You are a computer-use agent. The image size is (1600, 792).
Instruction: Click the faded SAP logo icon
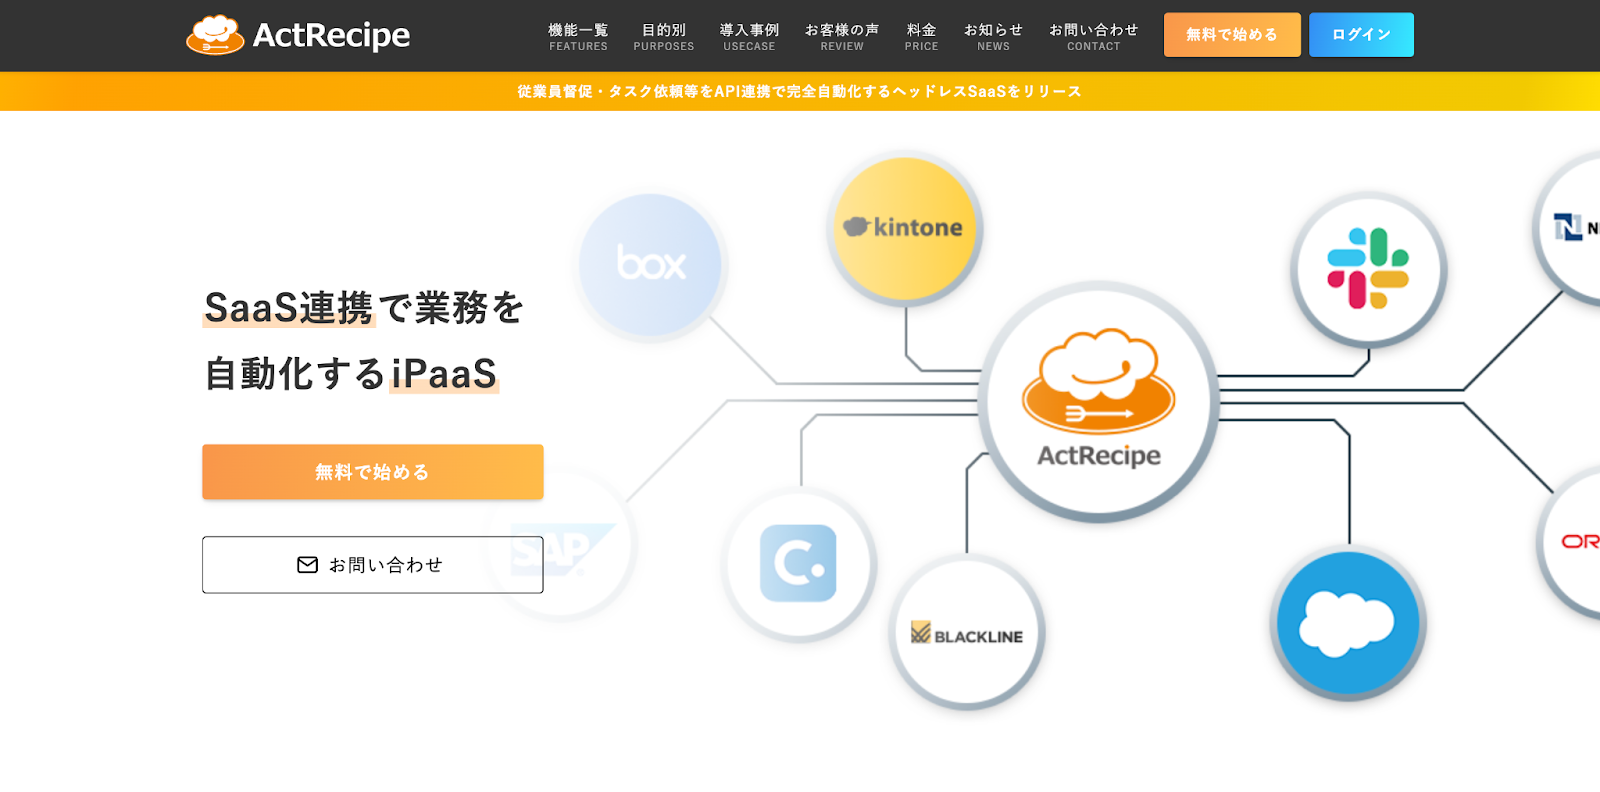(561, 546)
